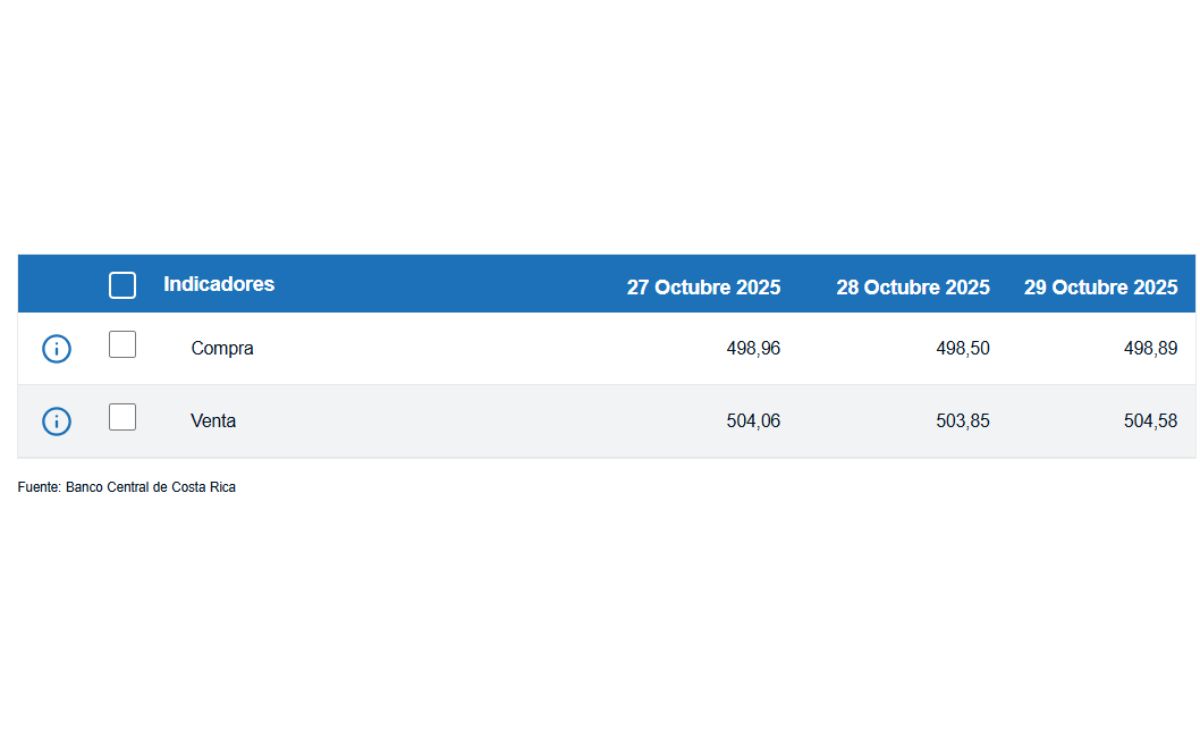Click the Indicadores column header
Screen dimensions: 1200x747
click(219, 284)
